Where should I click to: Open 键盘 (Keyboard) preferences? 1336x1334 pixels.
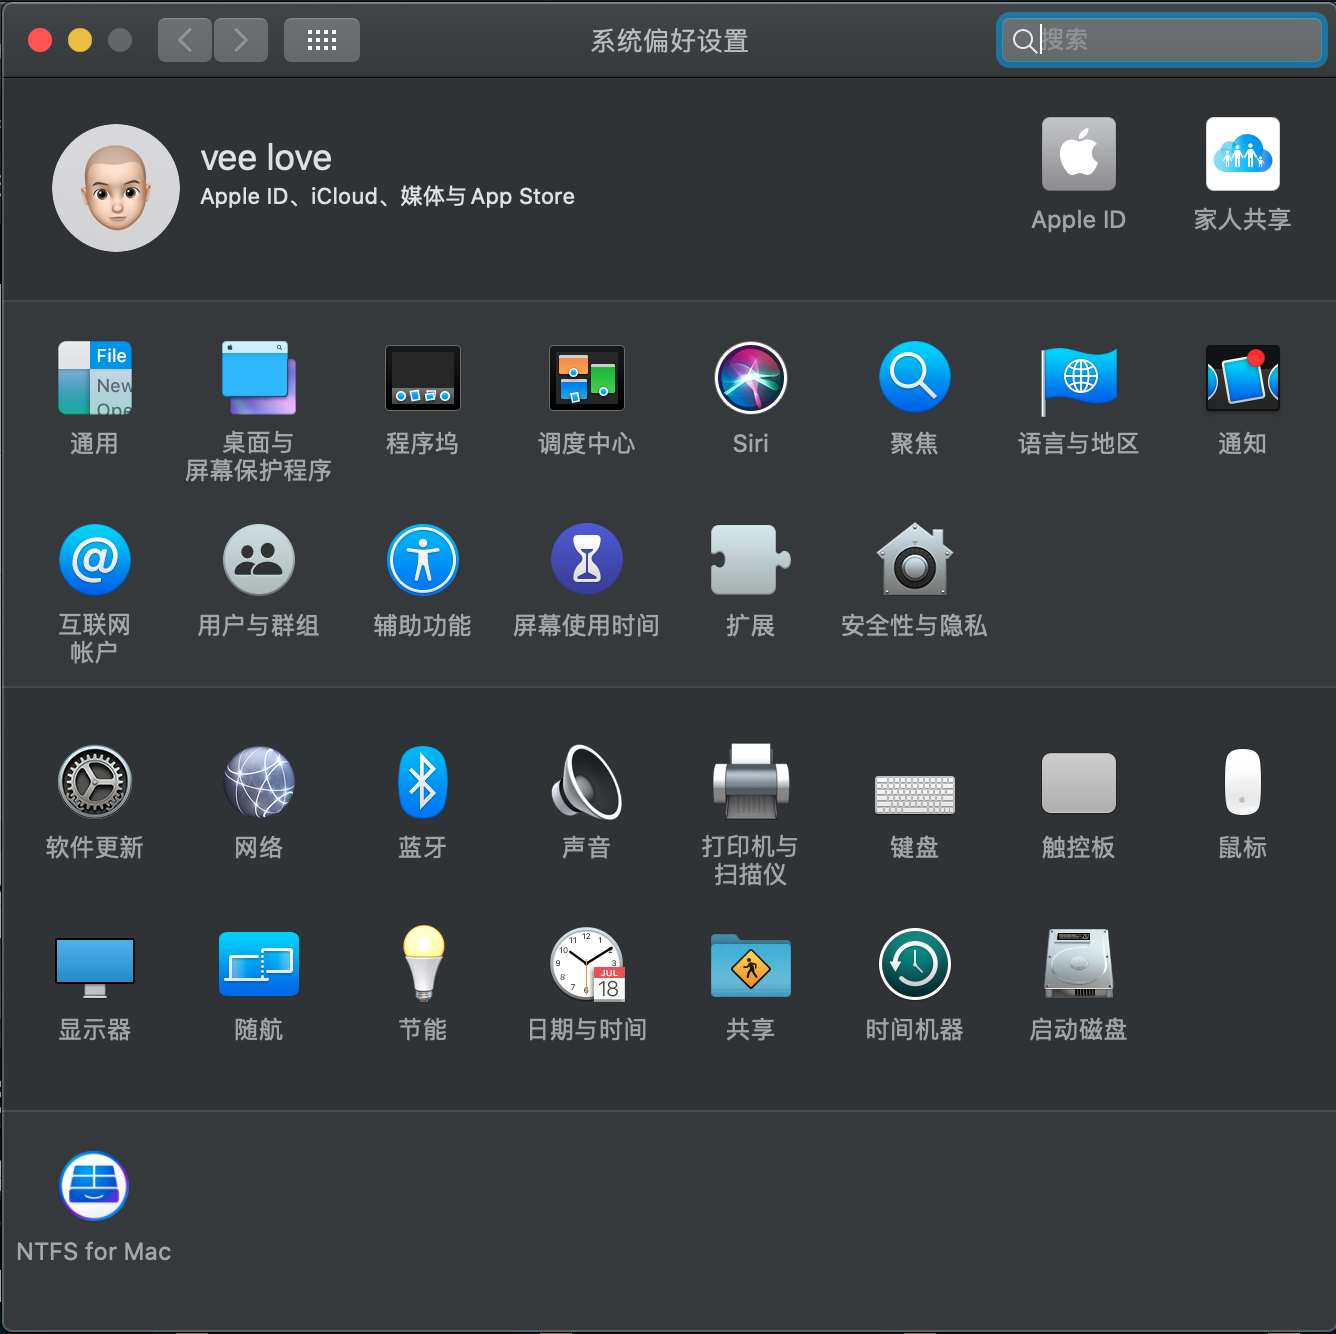pos(915,794)
